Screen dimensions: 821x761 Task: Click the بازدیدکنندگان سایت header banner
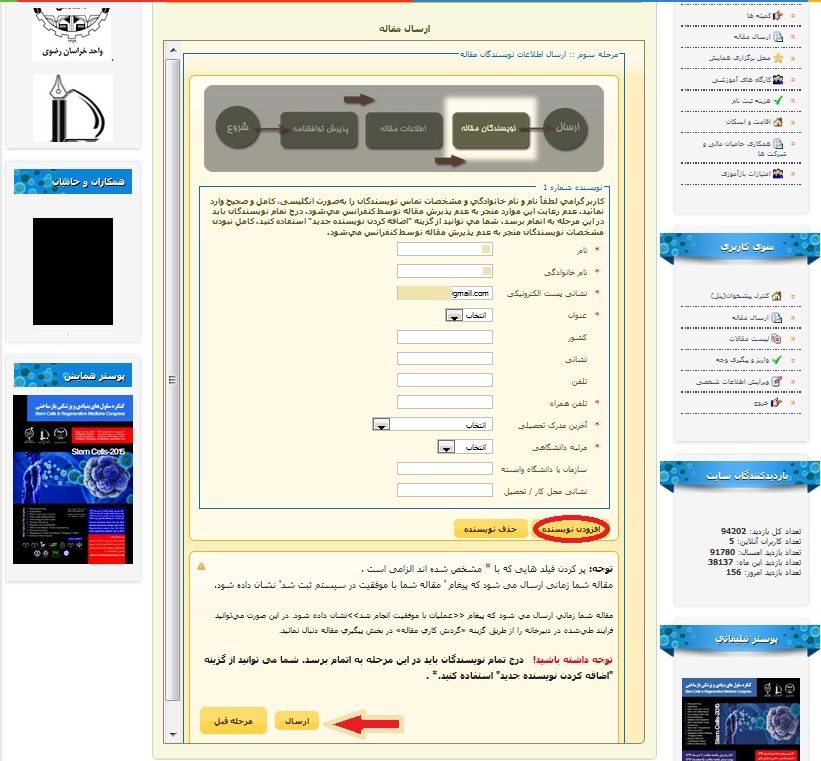tap(740, 475)
